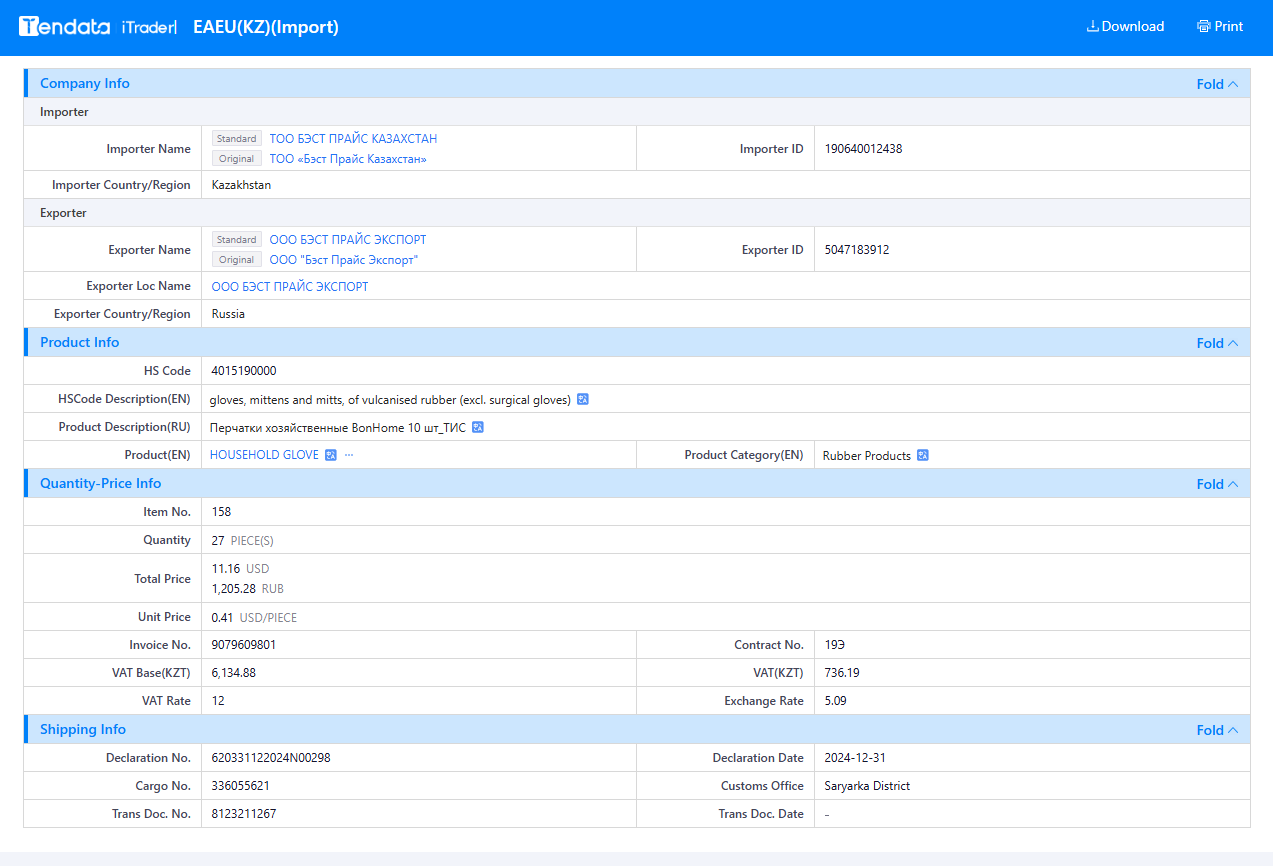Click the Standard tag beside exporter name
Viewport: 1273px width, 866px height.
click(x=237, y=240)
